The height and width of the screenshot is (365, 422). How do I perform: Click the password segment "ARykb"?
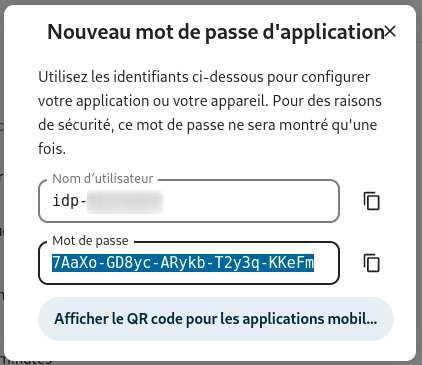(180, 263)
